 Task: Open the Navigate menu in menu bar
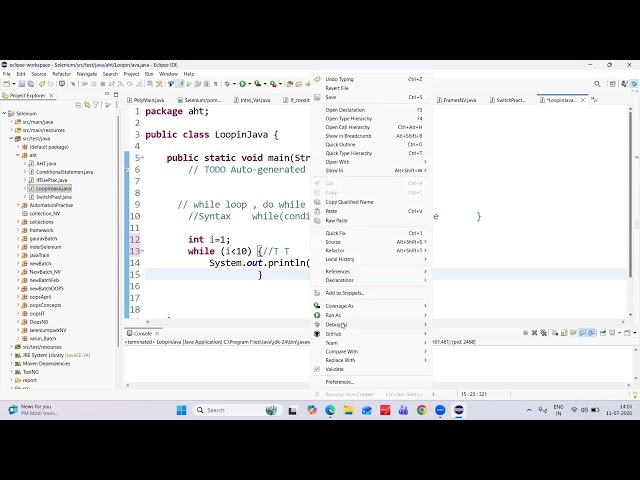(x=87, y=74)
